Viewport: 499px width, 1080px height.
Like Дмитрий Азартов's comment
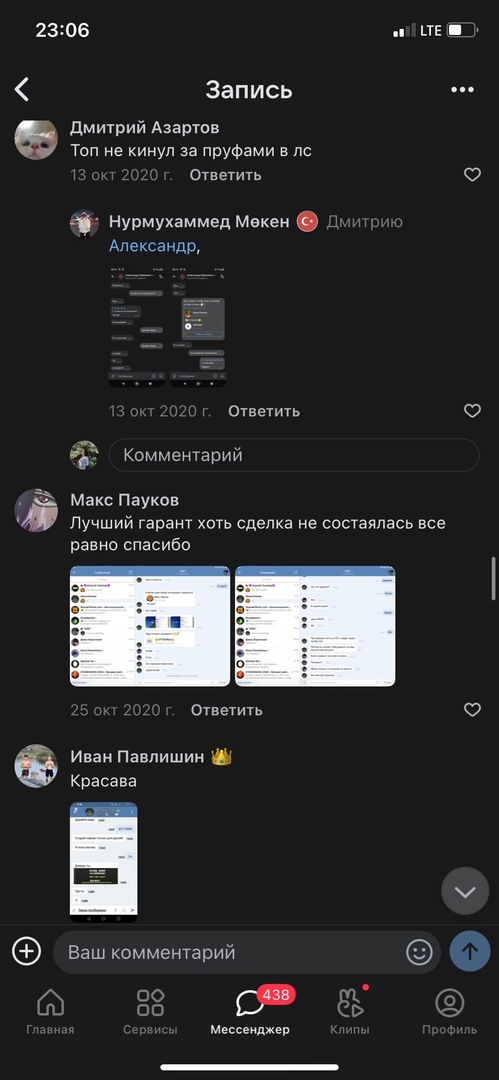[472, 175]
